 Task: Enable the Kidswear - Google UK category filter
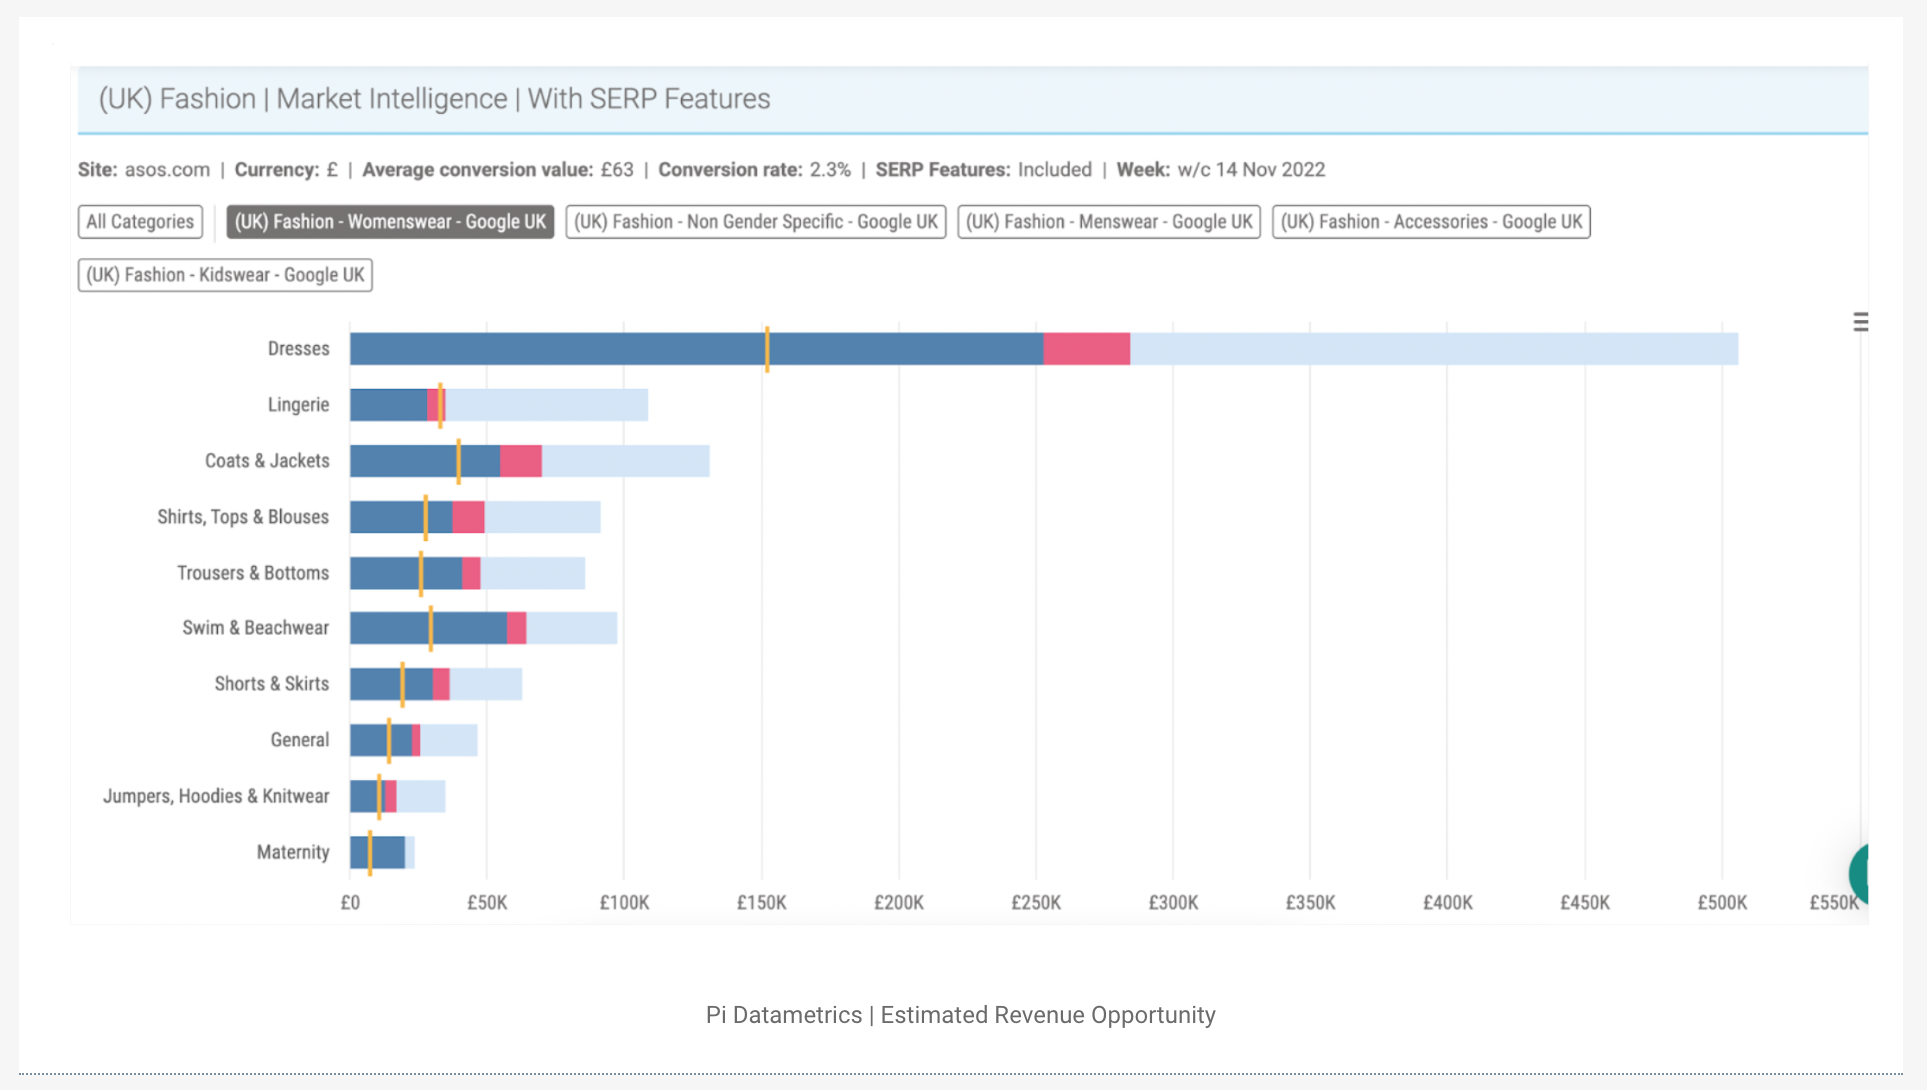click(224, 274)
